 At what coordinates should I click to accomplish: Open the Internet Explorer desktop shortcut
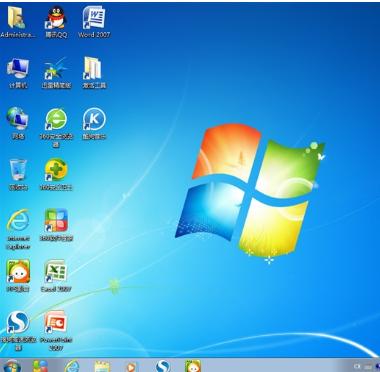(18, 229)
